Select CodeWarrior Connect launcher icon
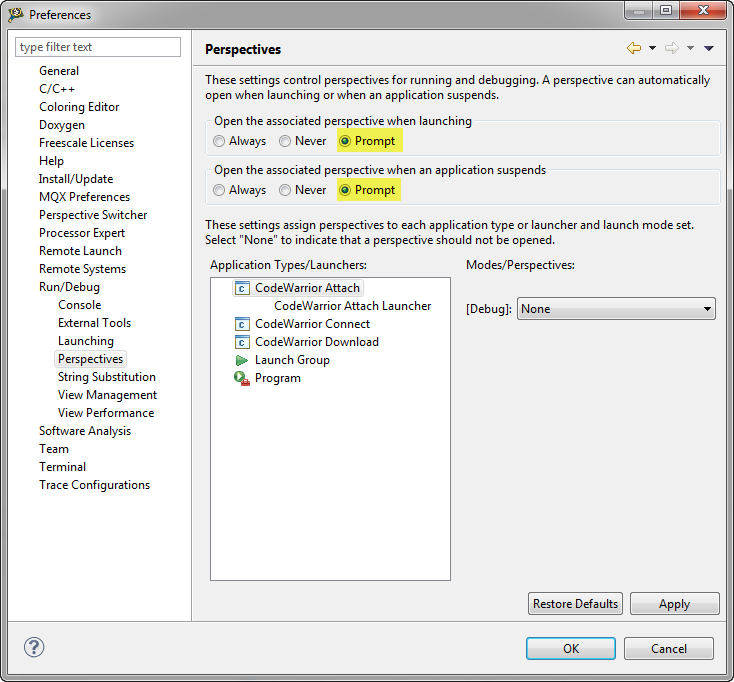Viewport: 734px width, 682px height. [x=241, y=324]
